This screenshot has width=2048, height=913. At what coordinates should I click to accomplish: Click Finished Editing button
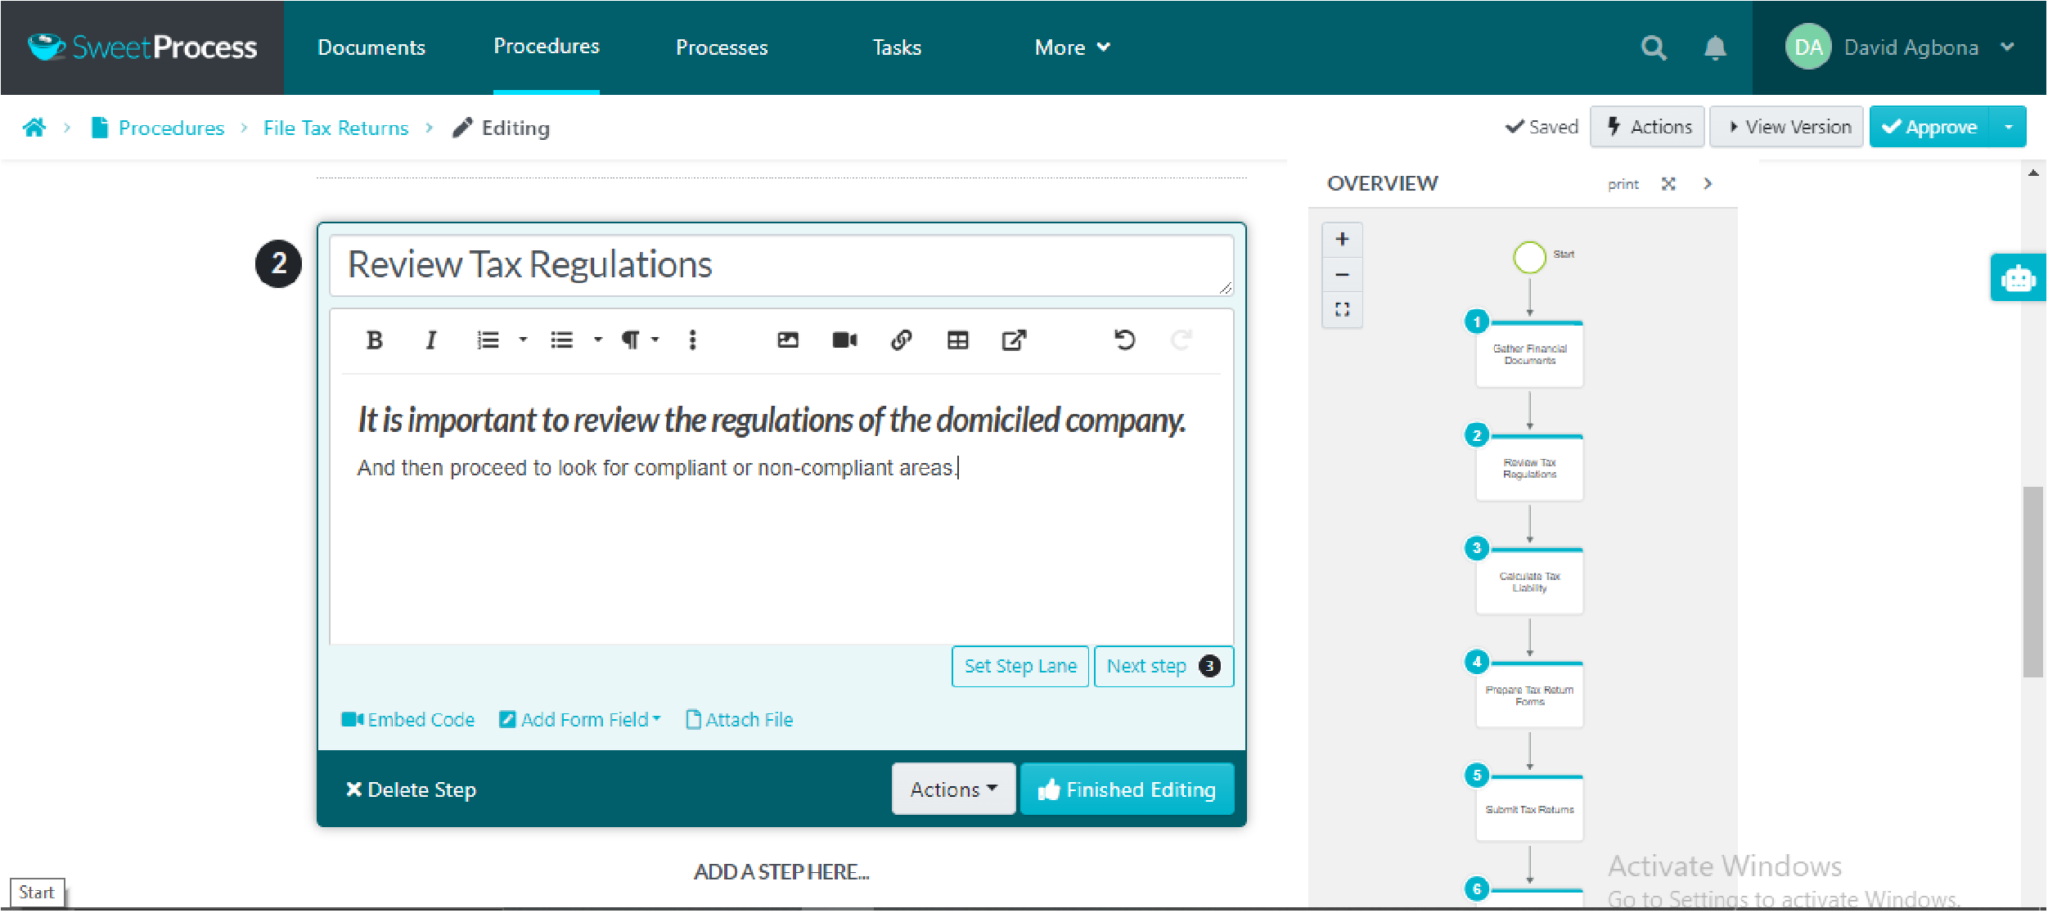pyautogui.click(x=1127, y=789)
